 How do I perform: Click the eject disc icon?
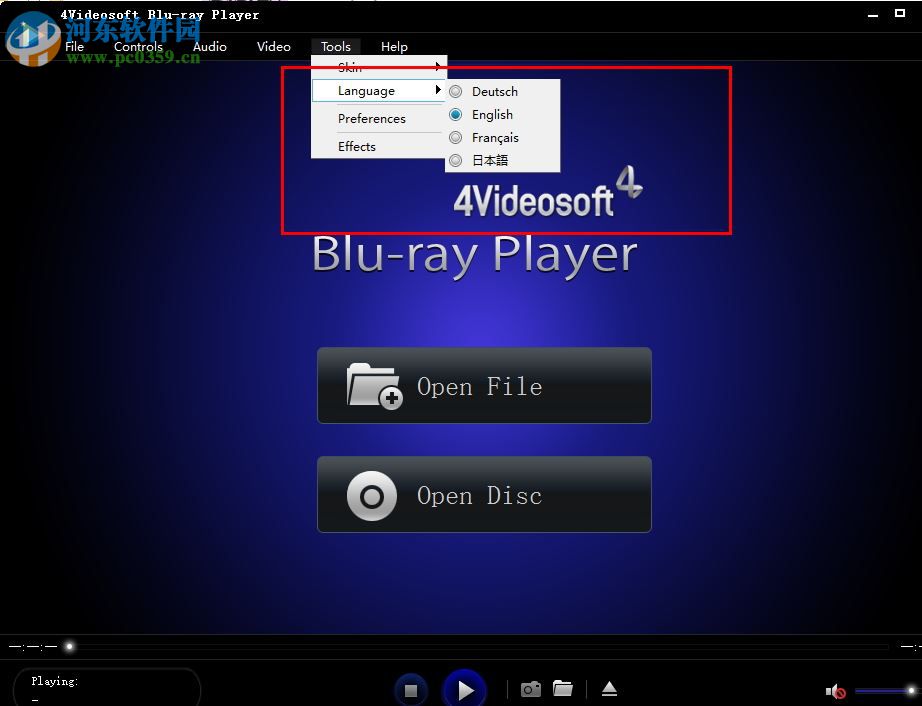610,688
